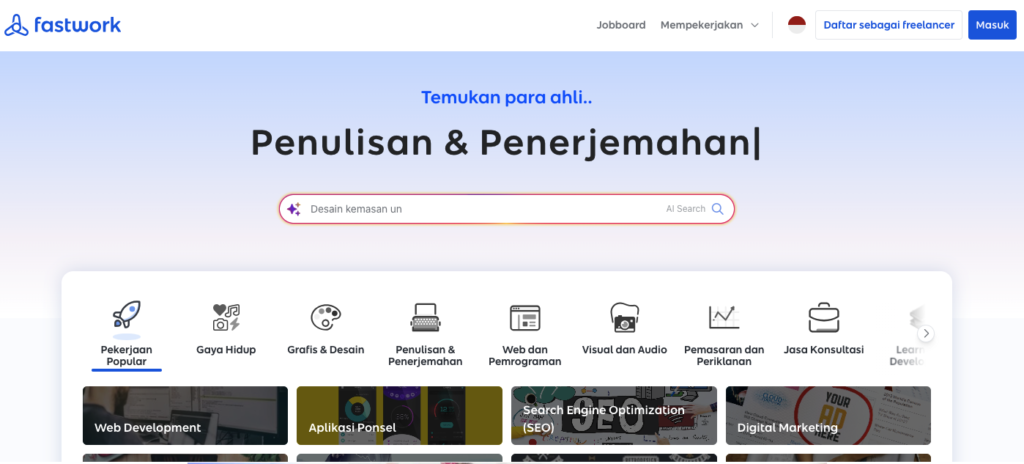Select the Penulisan & Penerjemahan typewriter icon
Viewport: 1024px width, 464px height.
(425, 318)
